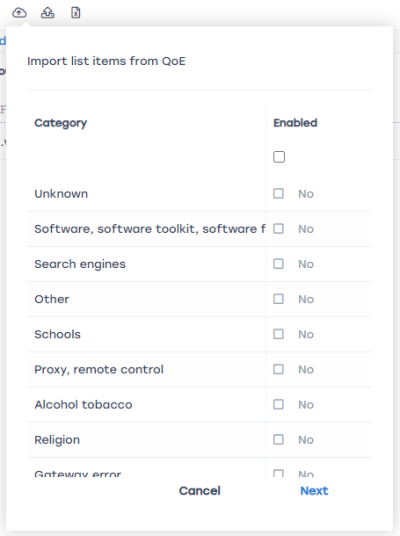Select the Religion row label
The image size is (400, 536).
(57, 440)
